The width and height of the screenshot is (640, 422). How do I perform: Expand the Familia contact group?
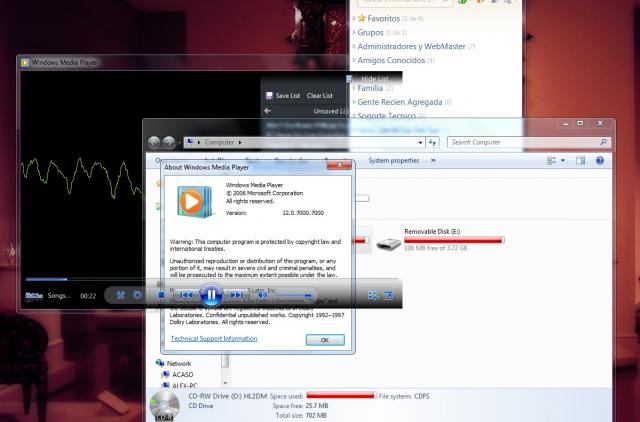tap(353, 88)
